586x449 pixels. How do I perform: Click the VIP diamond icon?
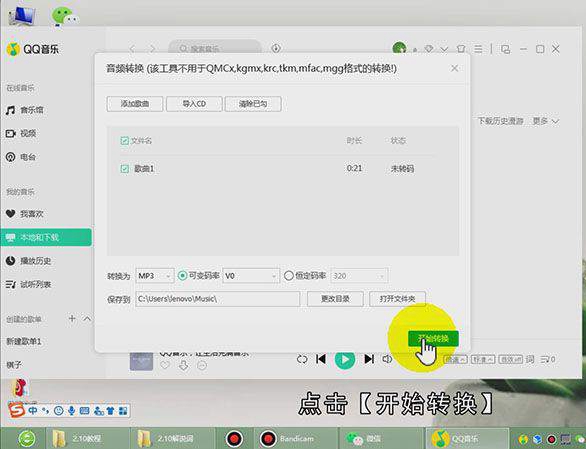pyautogui.click(x=429, y=49)
